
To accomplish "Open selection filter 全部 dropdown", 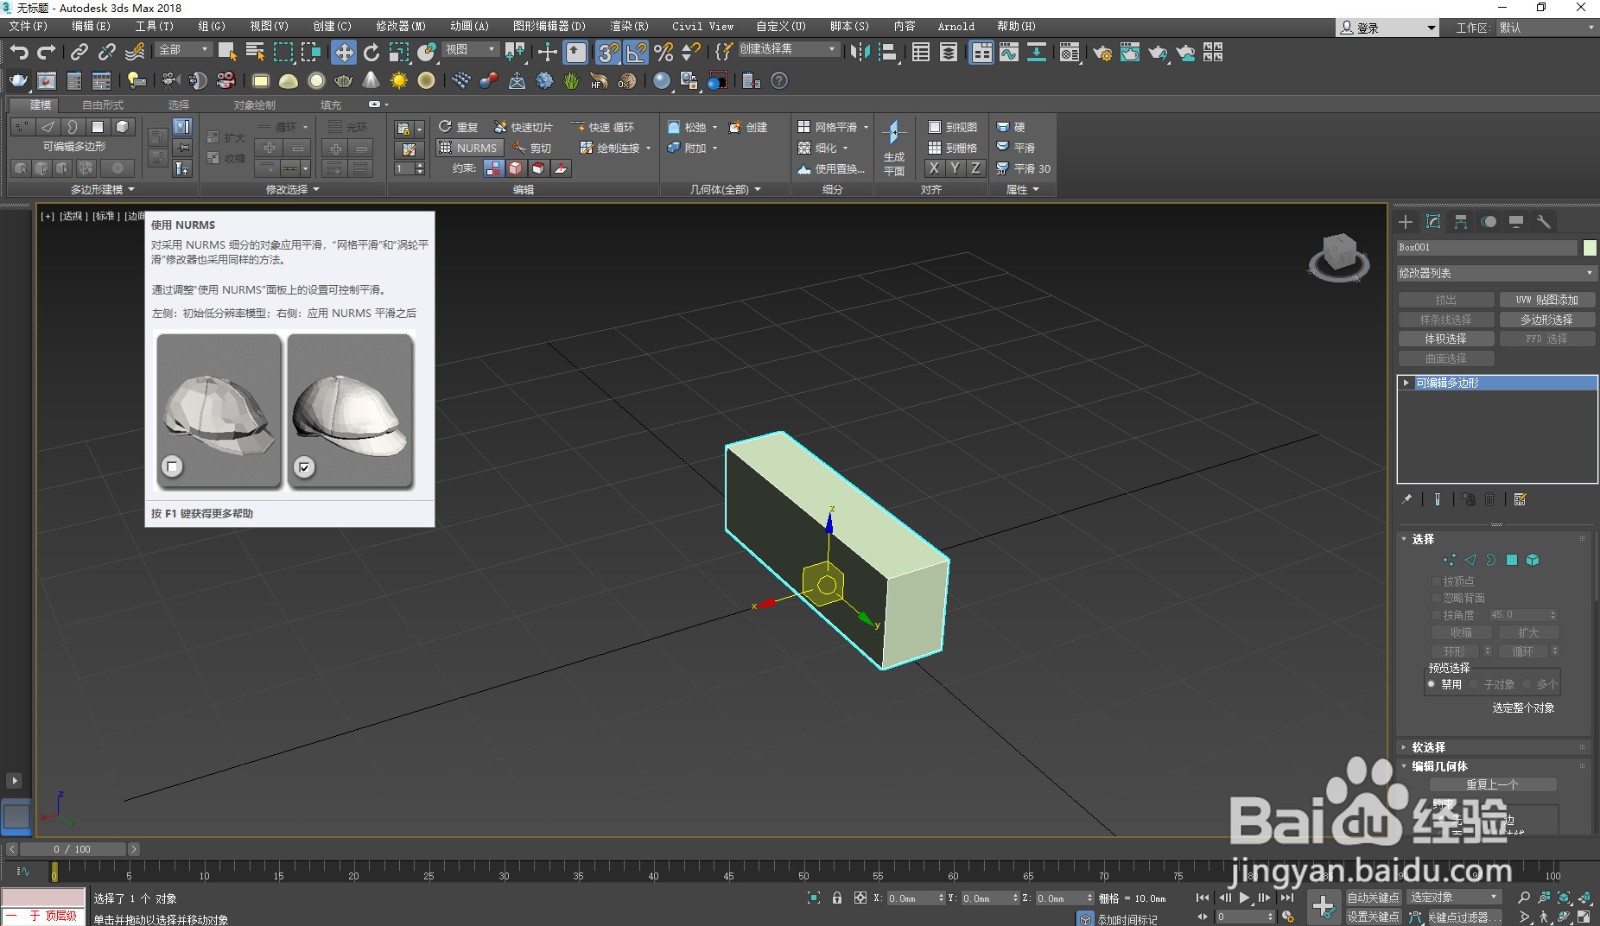I will coord(182,49).
